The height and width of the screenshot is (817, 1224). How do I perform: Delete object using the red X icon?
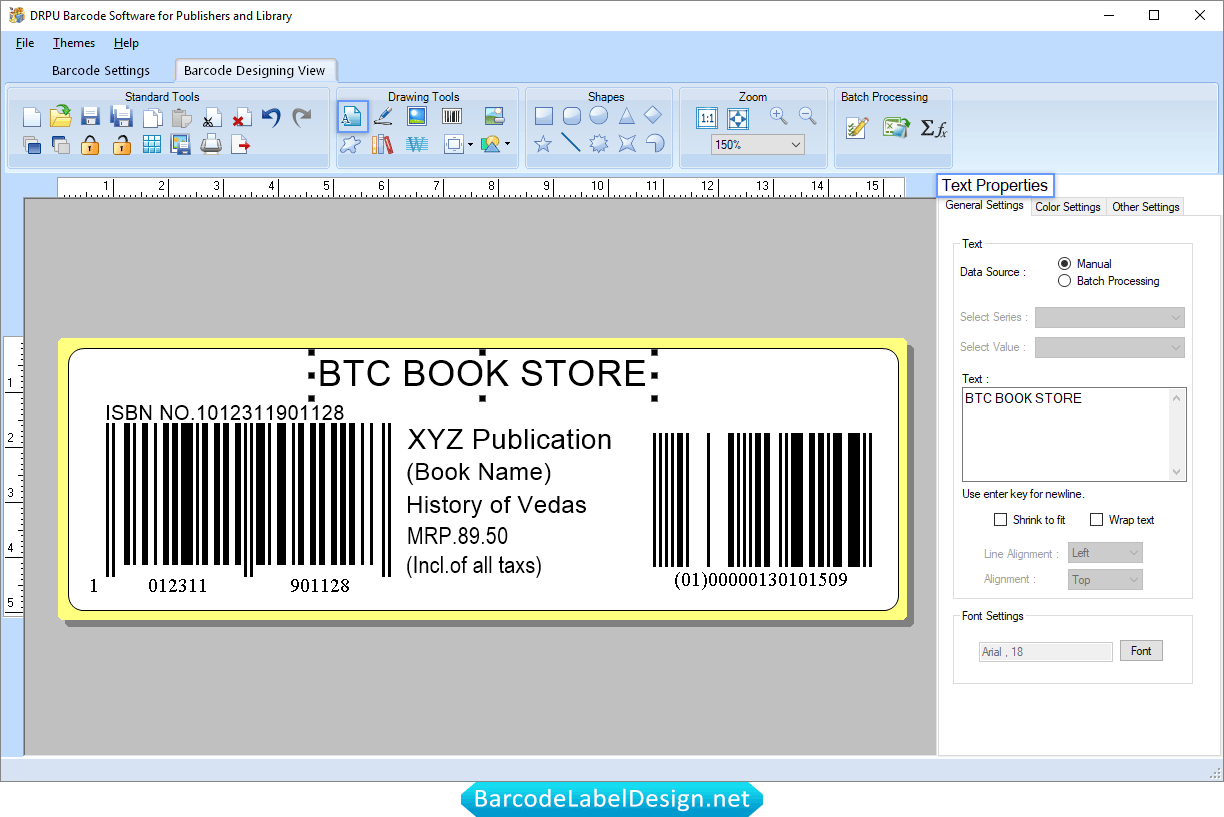241,117
